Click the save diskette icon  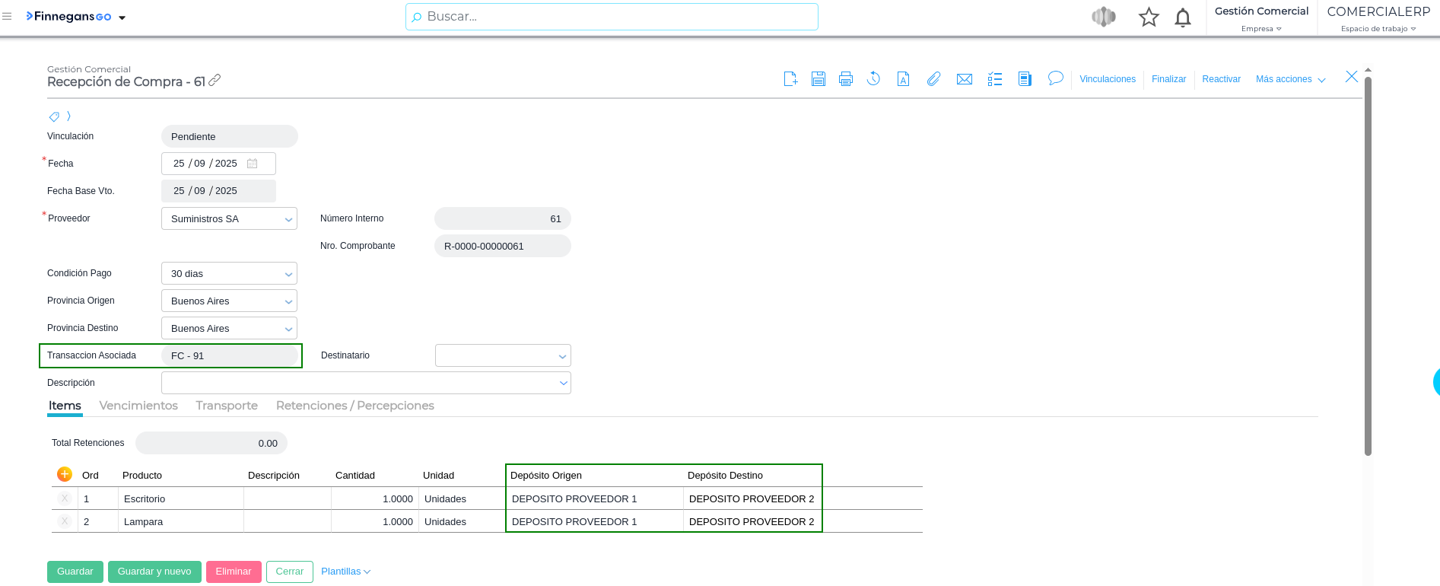click(818, 79)
